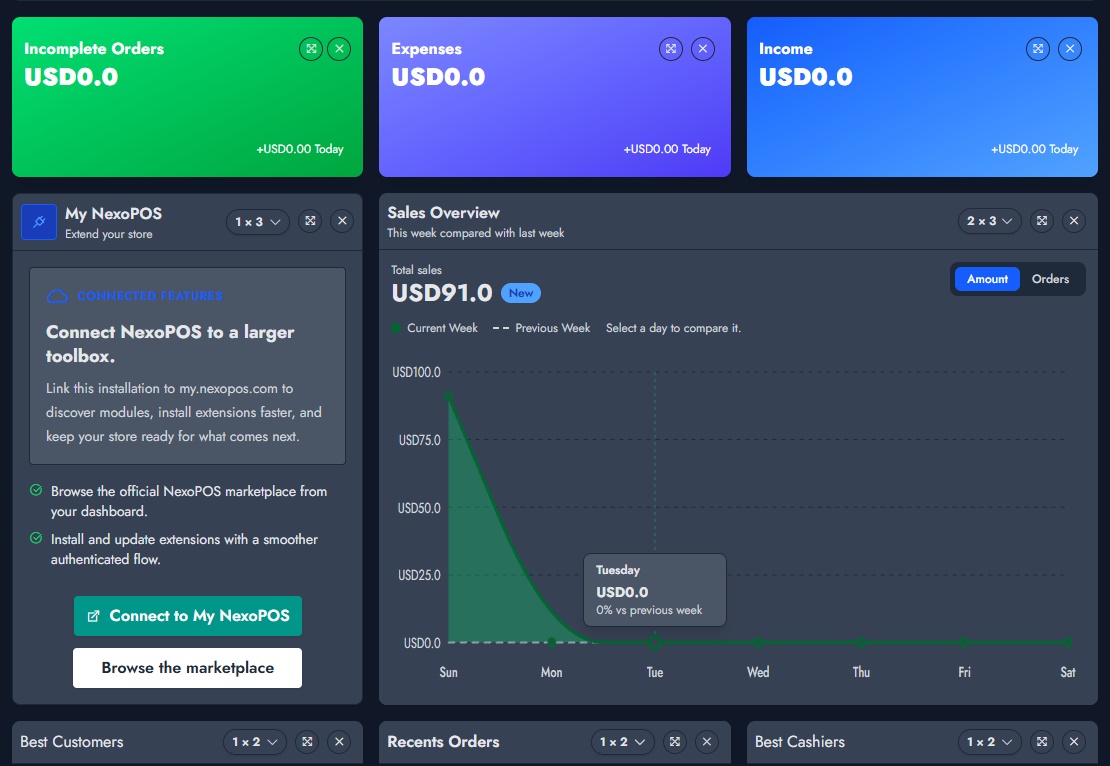Image resolution: width=1110 pixels, height=766 pixels.
Task: Expand the Sales Overview widget
Action: pyautogui.click(x=1042, y=221)
